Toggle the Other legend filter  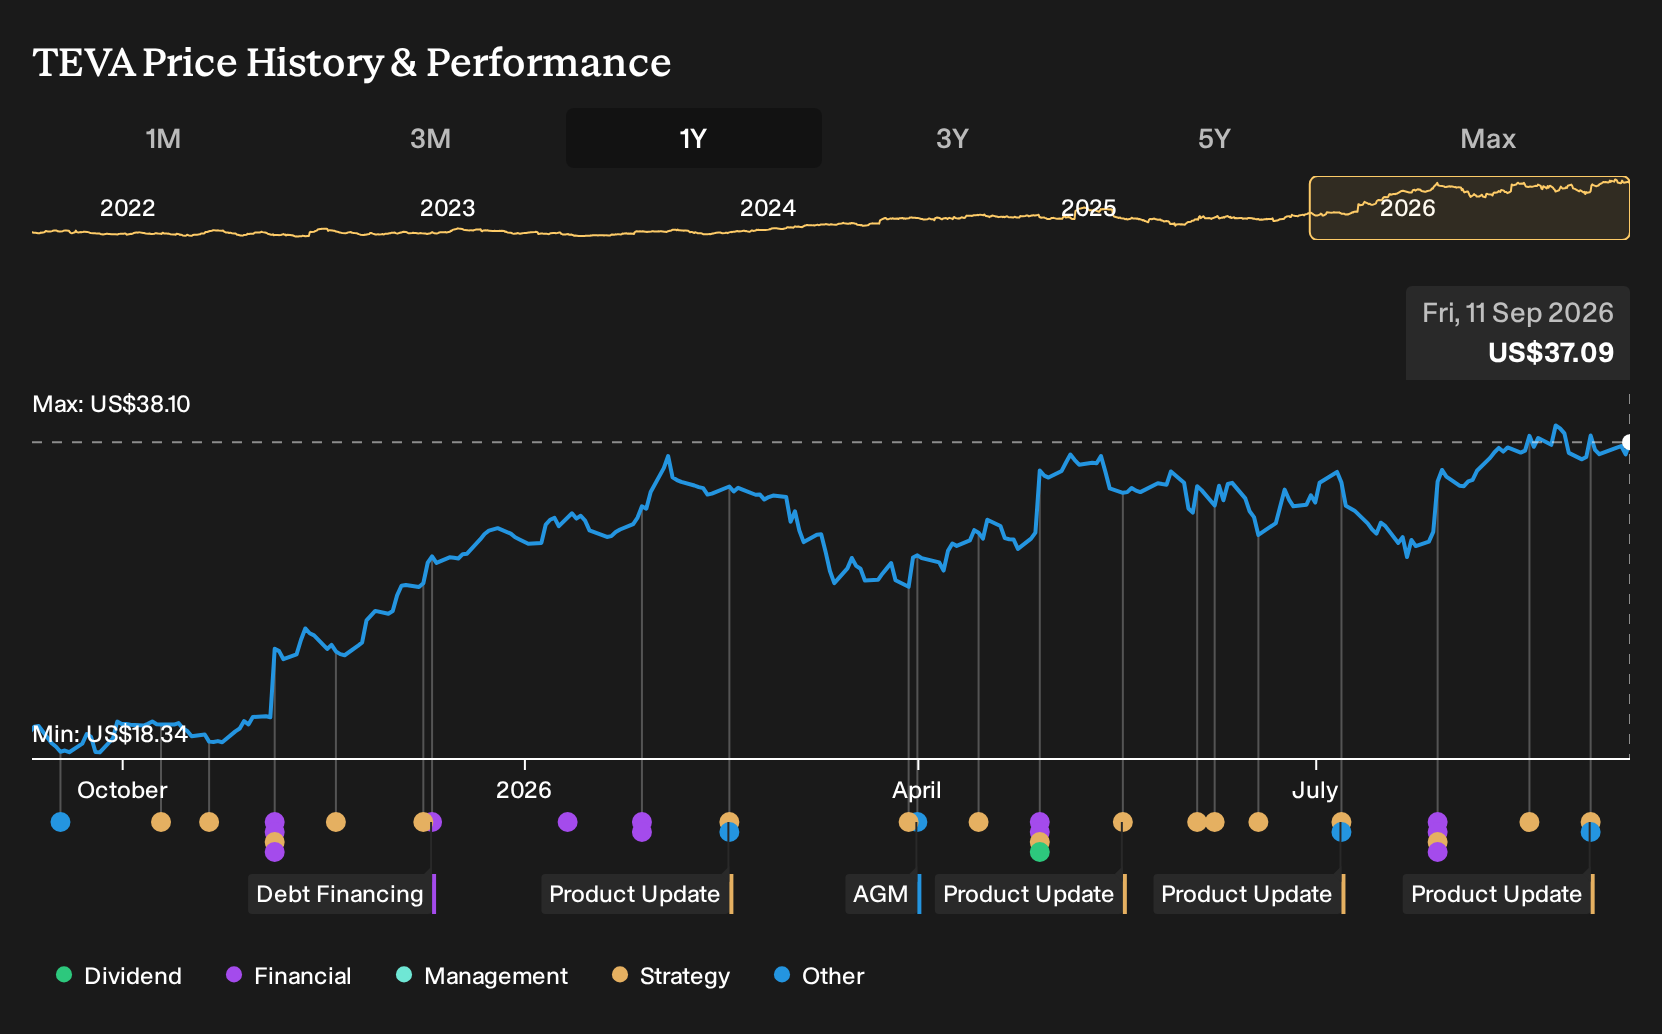(819, 976)
